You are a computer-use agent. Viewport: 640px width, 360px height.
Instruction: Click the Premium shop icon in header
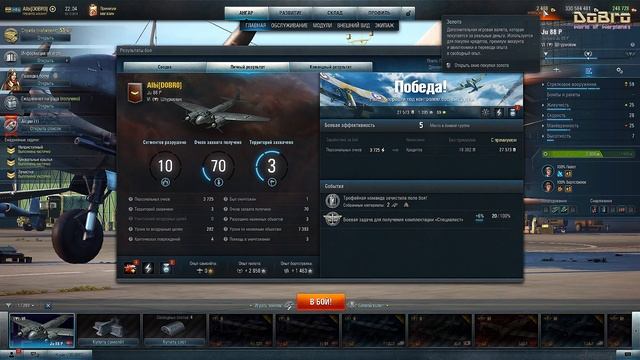pos(93,10)
